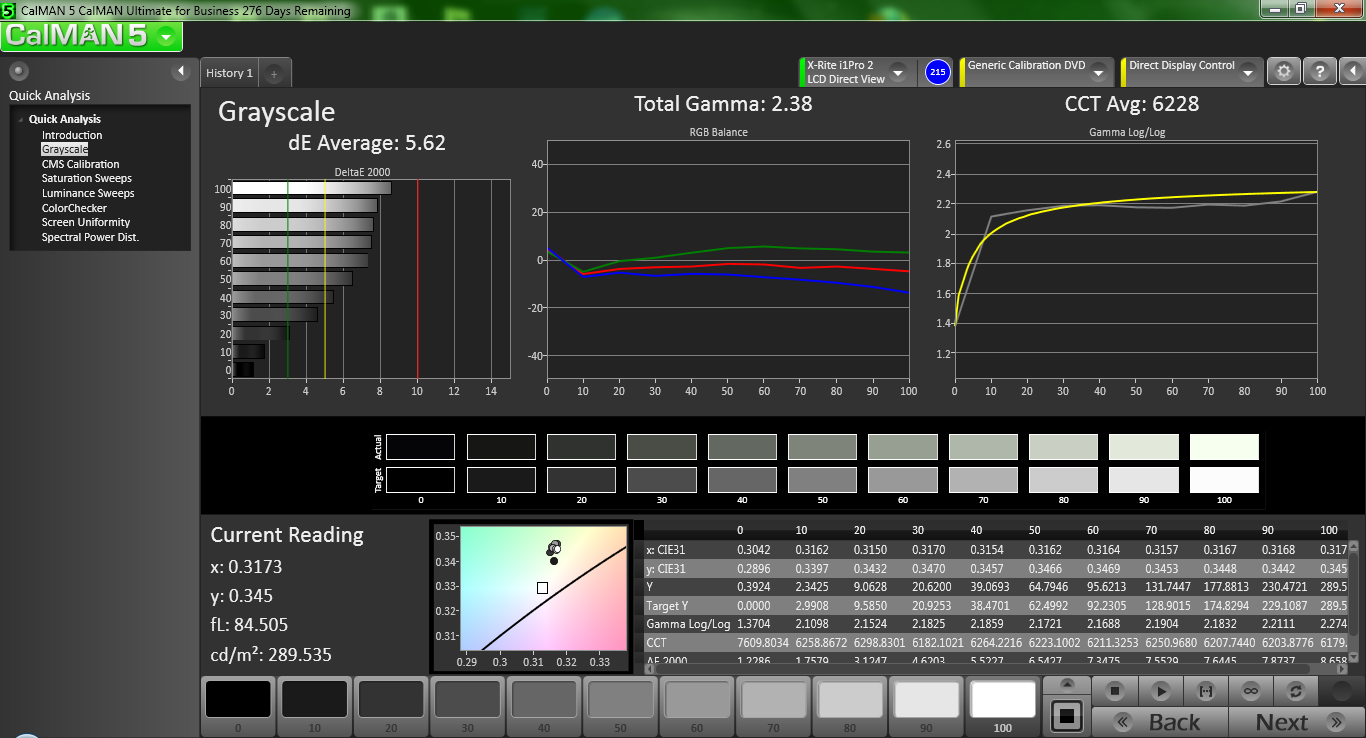This screenshot has width=1366, height=738.
Task: Click the circular arrows refresh icon
Action: click(x=1297, y=691)
